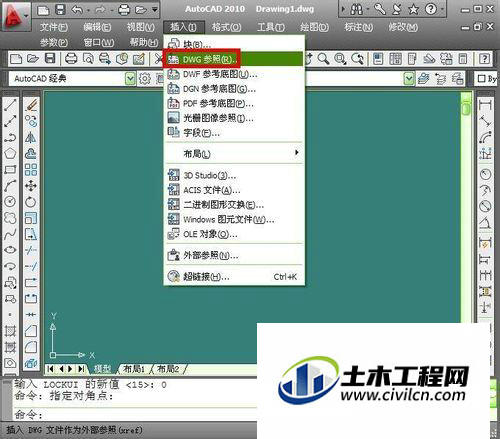
Task: Select the Spline tool in draw toolbar
Action: 10,234
